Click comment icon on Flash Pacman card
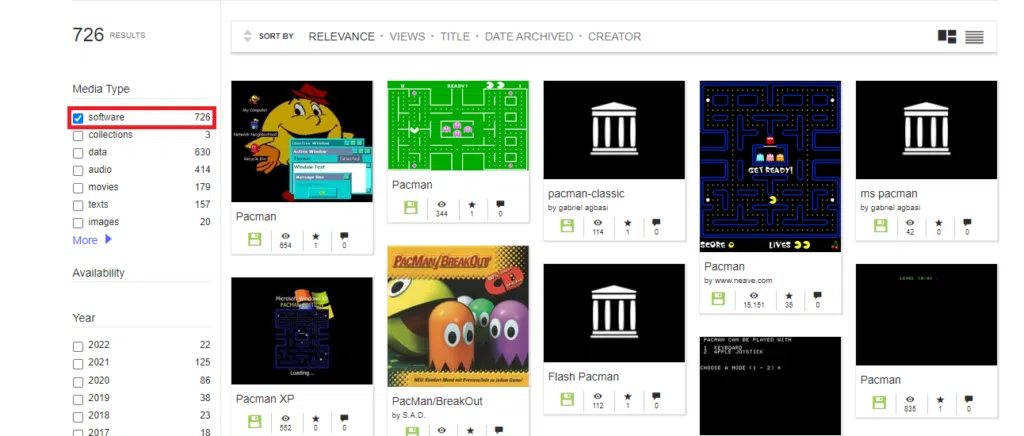Image resolution: width=1024 pixels, height=436 pixels. pyautogui.click(x=656, y=396)
